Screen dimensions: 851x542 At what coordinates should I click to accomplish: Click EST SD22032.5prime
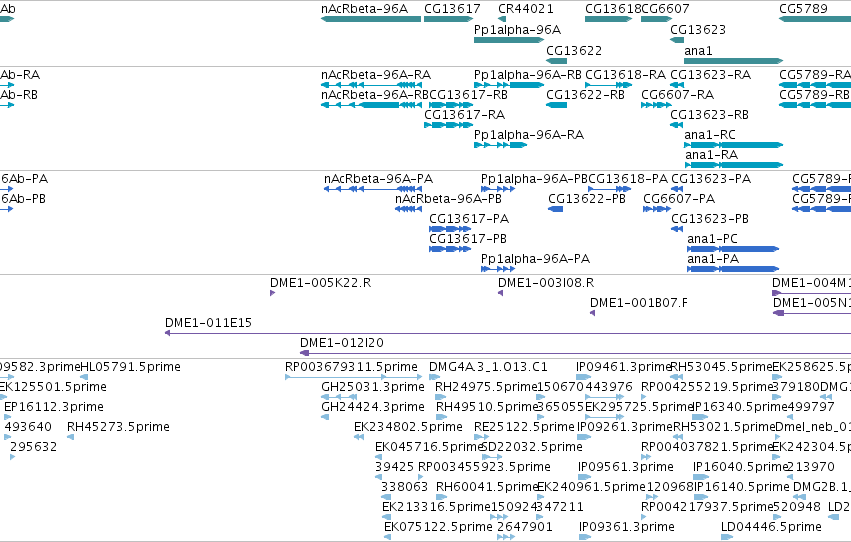492,457
